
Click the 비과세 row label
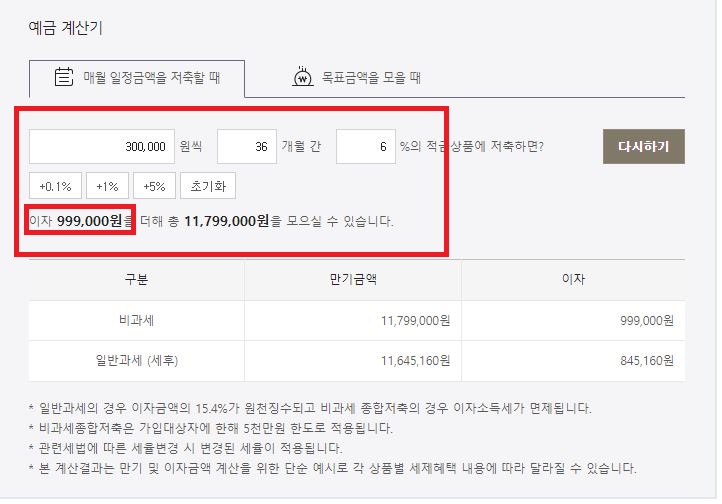(136, 320)
